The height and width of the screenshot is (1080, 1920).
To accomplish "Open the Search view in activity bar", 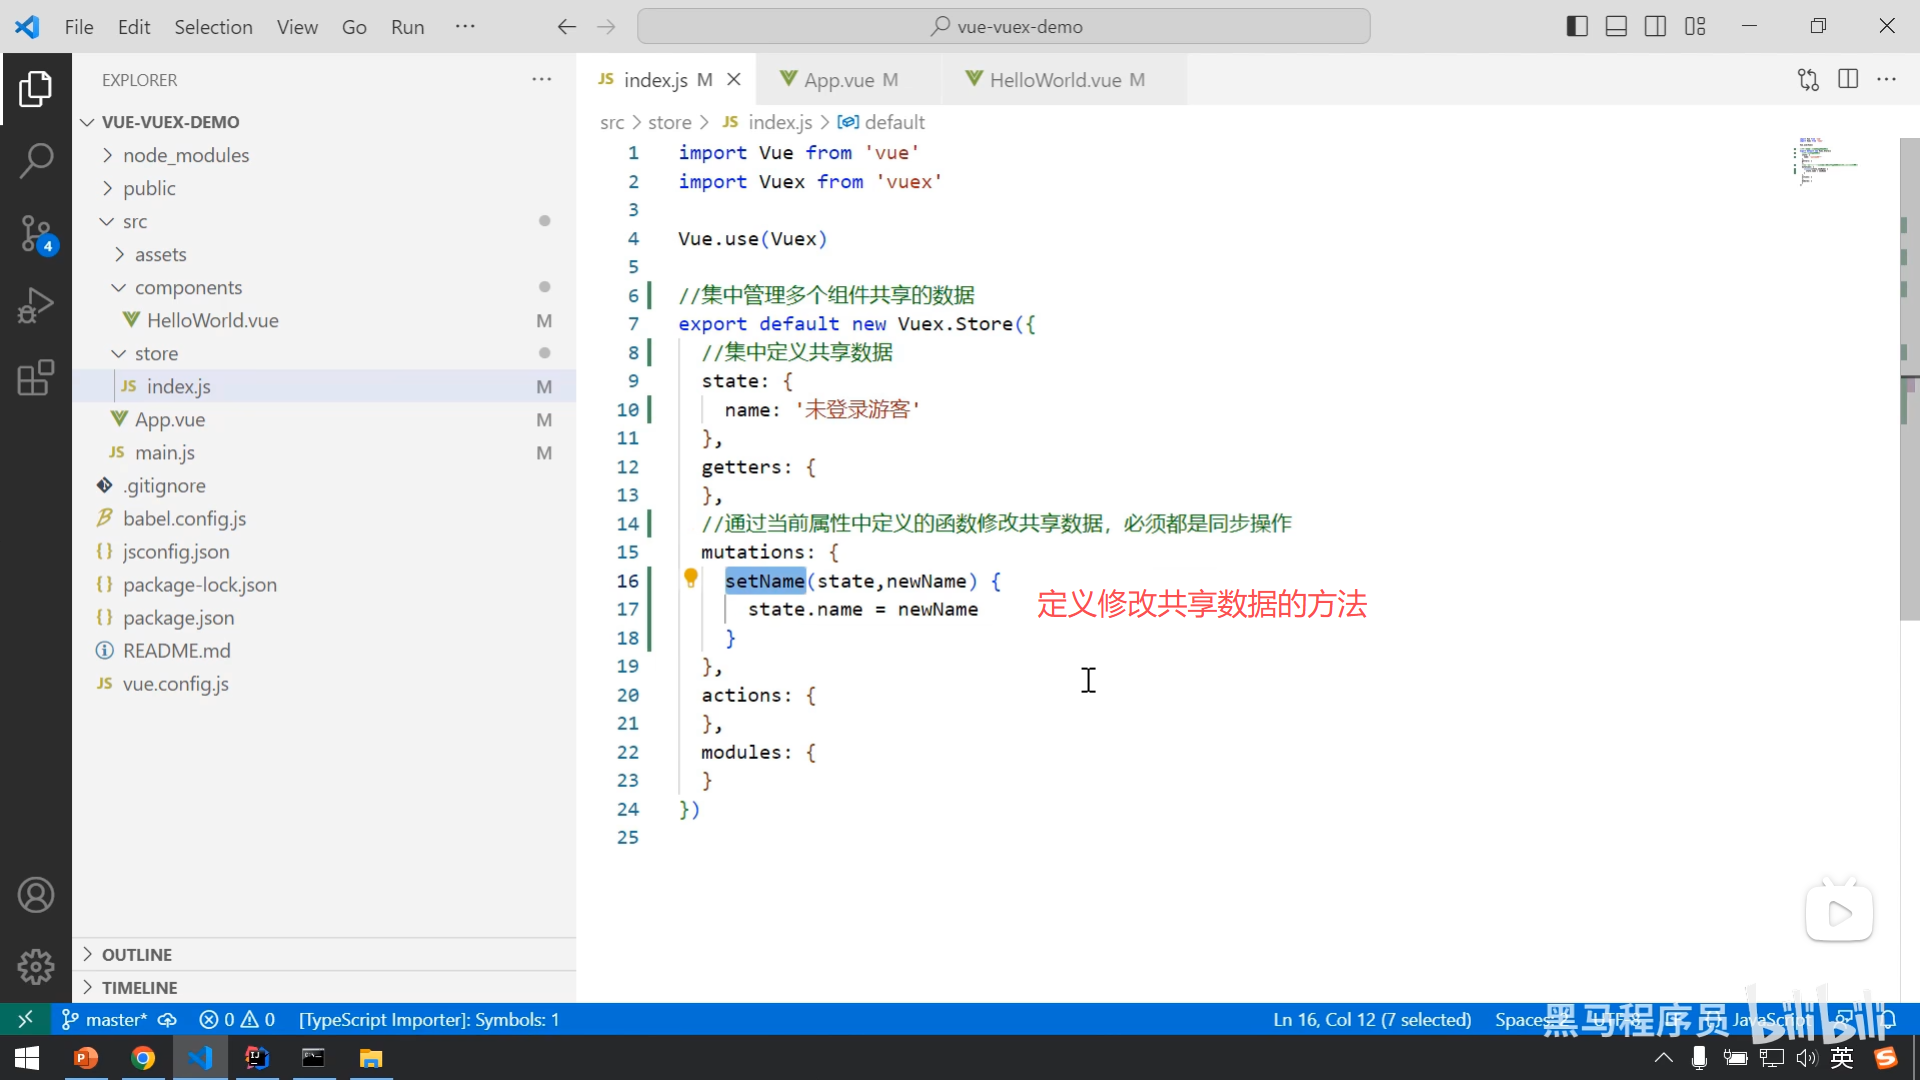I will tap(36, 160).
